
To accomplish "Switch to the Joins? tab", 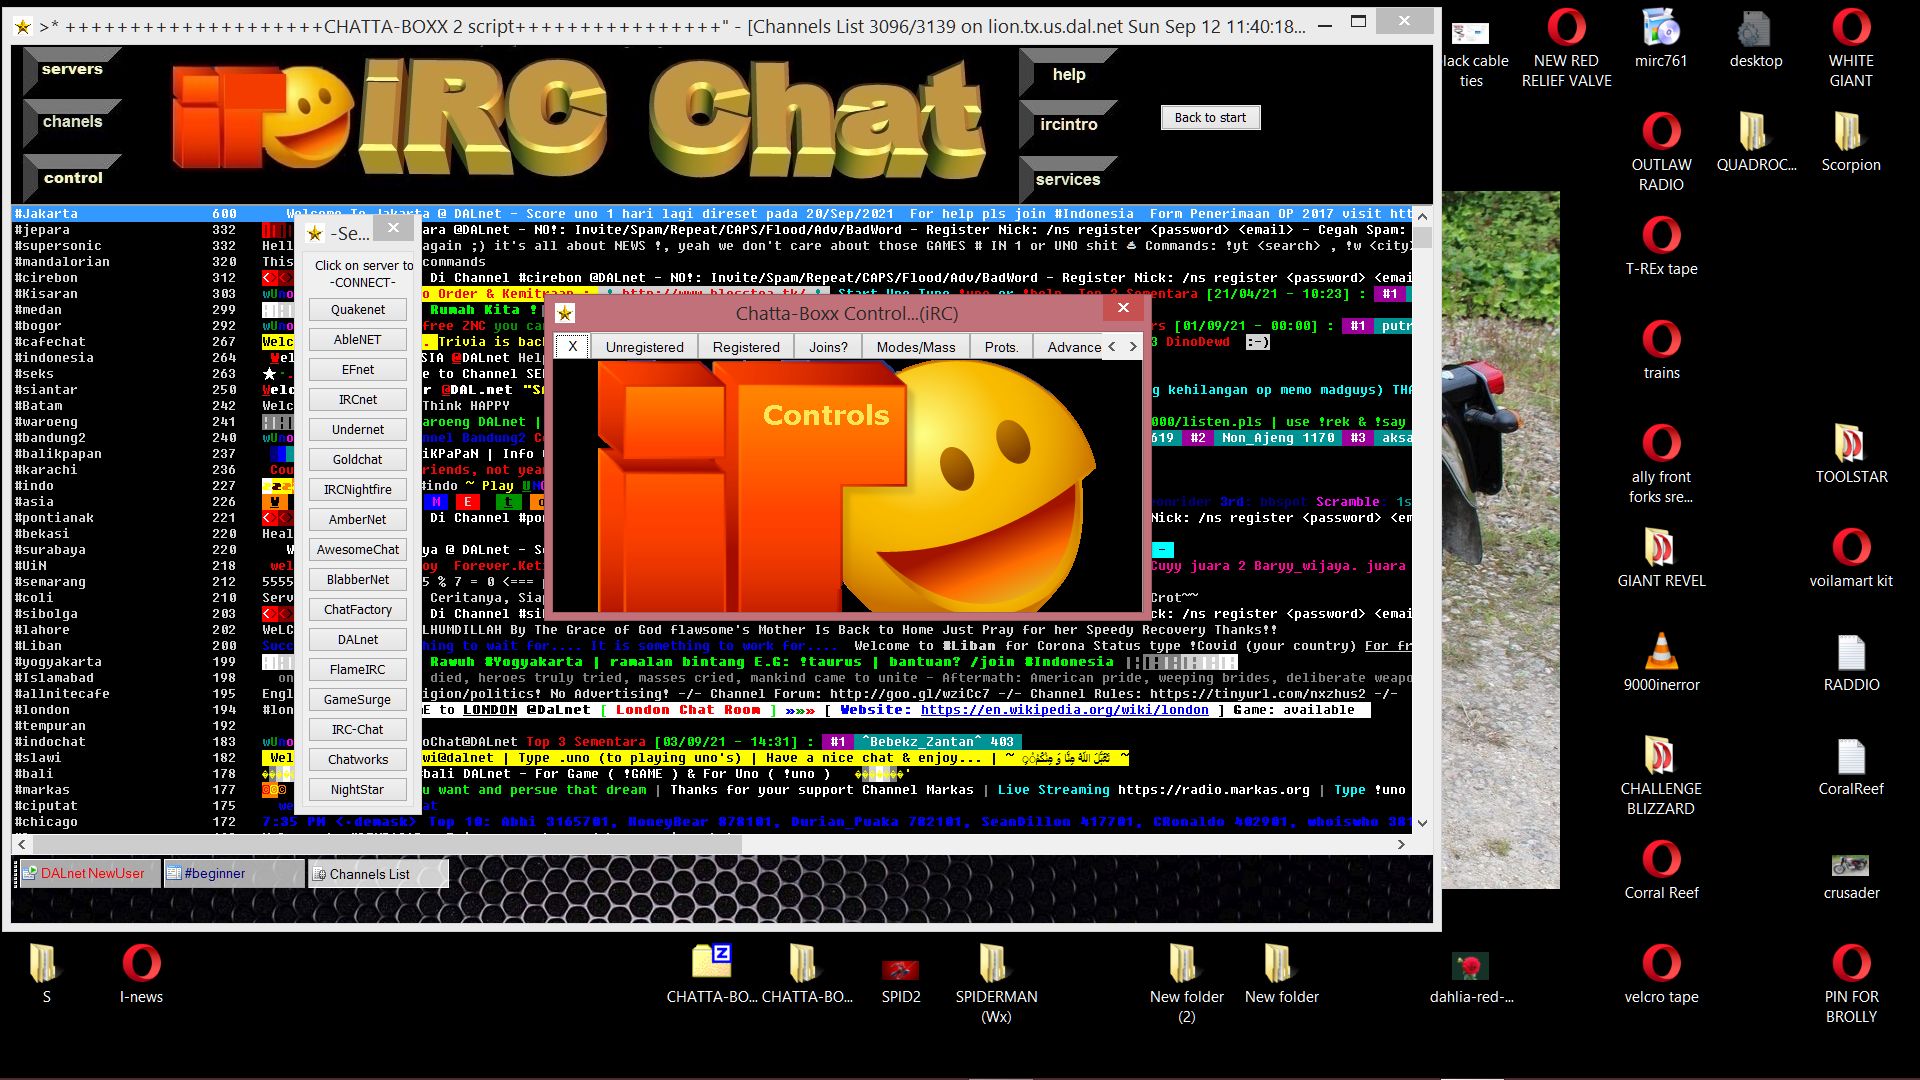I will [828, 347].
